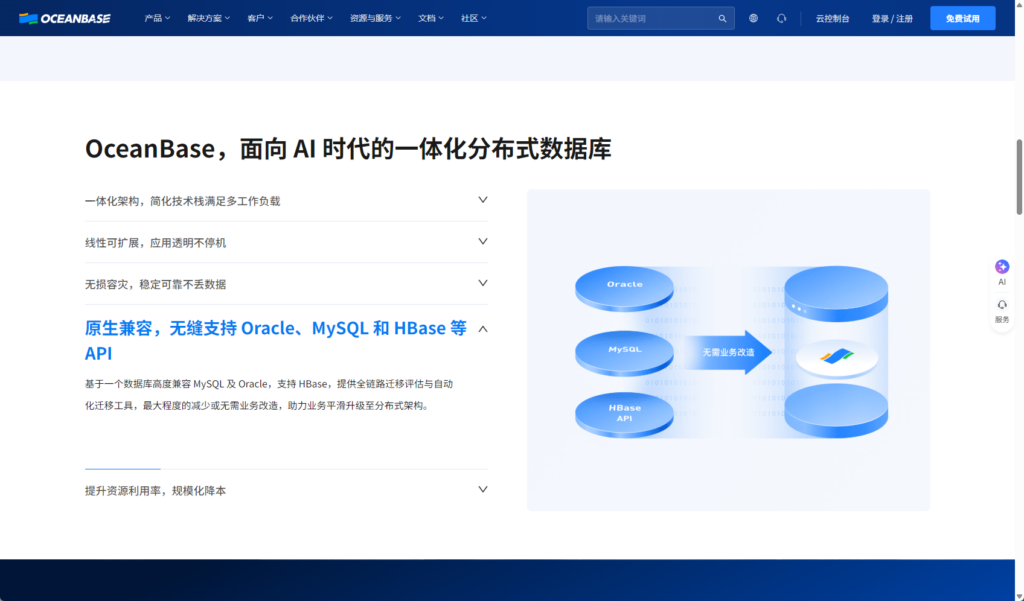Click the 线性可扩展，应用透明不停机 heading

[155, 243]
